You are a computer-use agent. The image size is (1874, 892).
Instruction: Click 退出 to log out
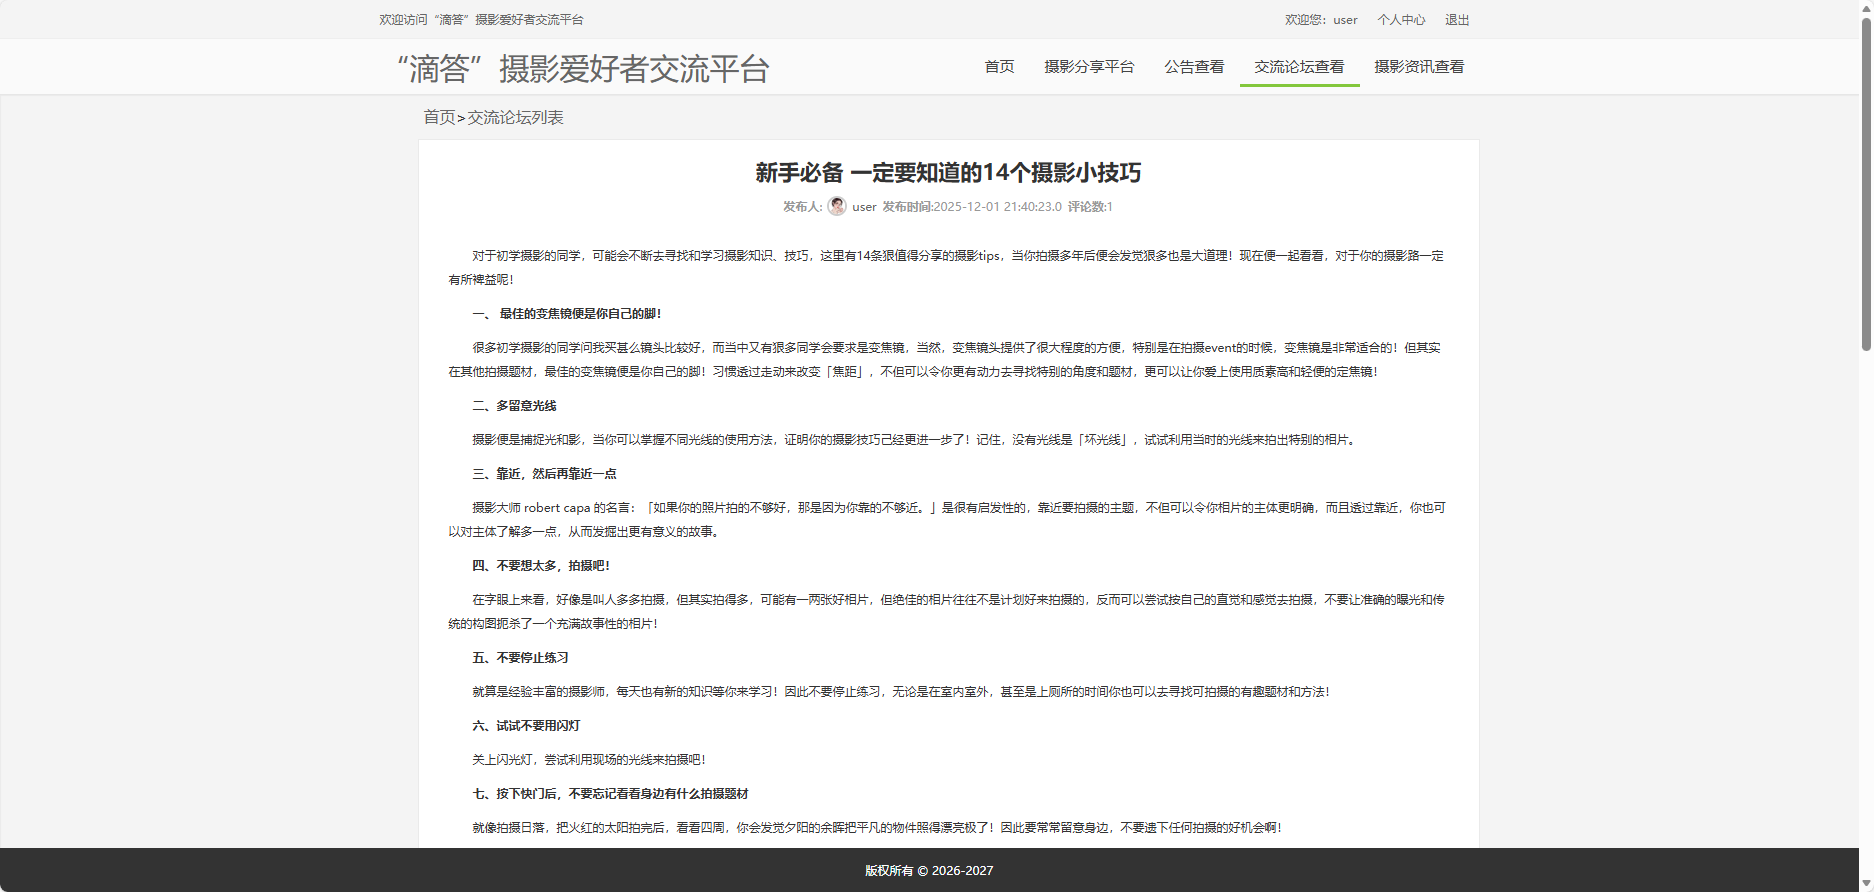click(1457, 20)
